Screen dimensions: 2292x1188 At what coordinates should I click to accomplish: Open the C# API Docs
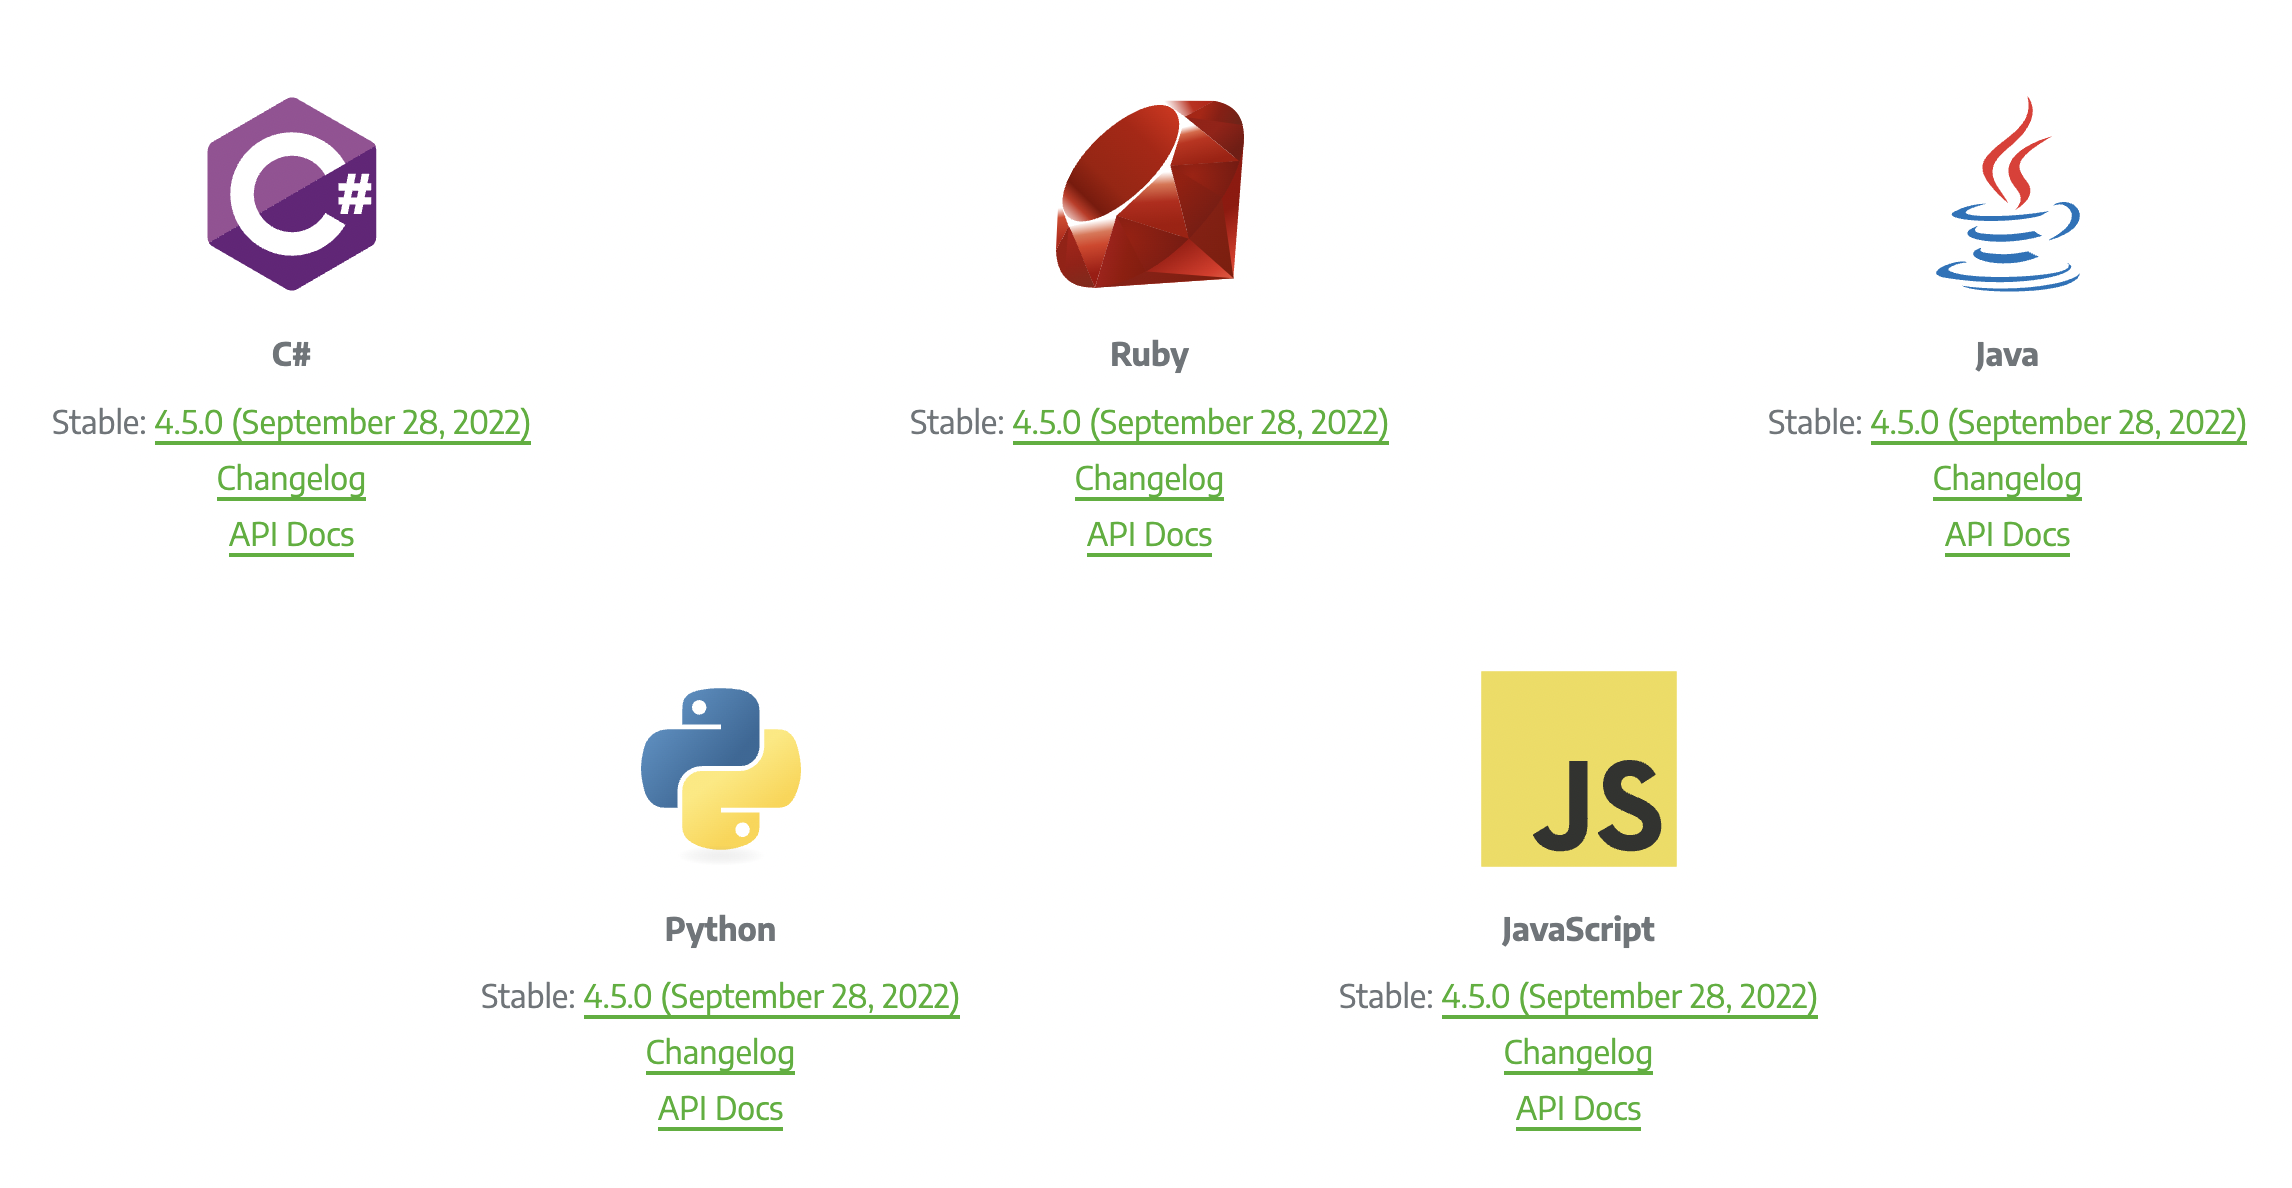(291, 535)
